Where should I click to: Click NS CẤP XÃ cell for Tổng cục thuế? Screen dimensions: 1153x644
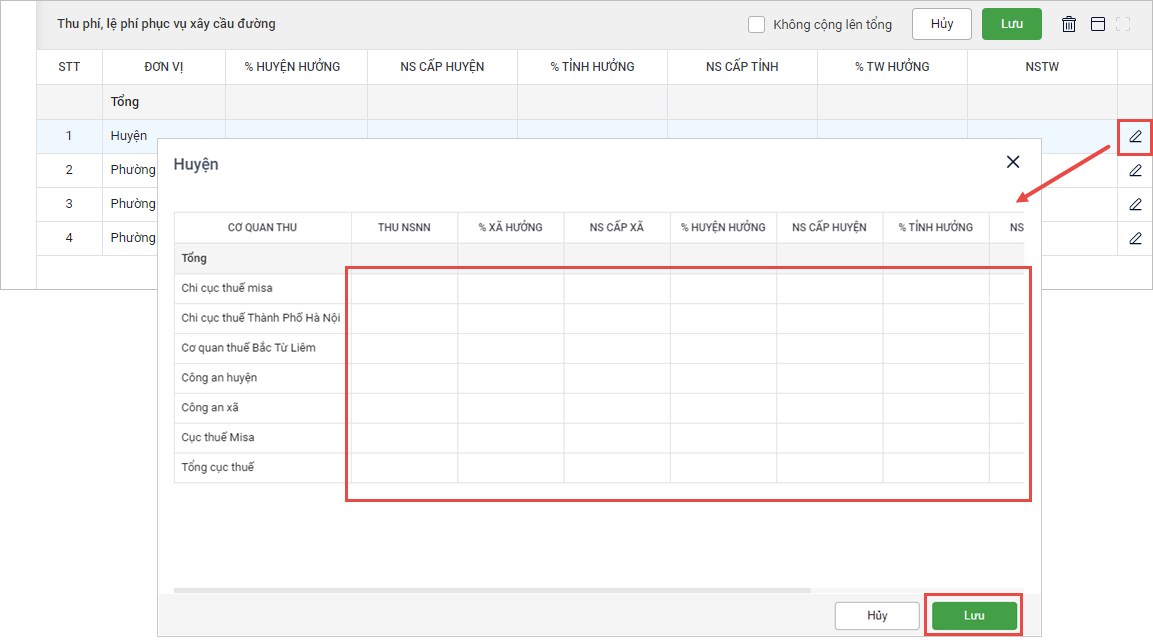point(616,468)
